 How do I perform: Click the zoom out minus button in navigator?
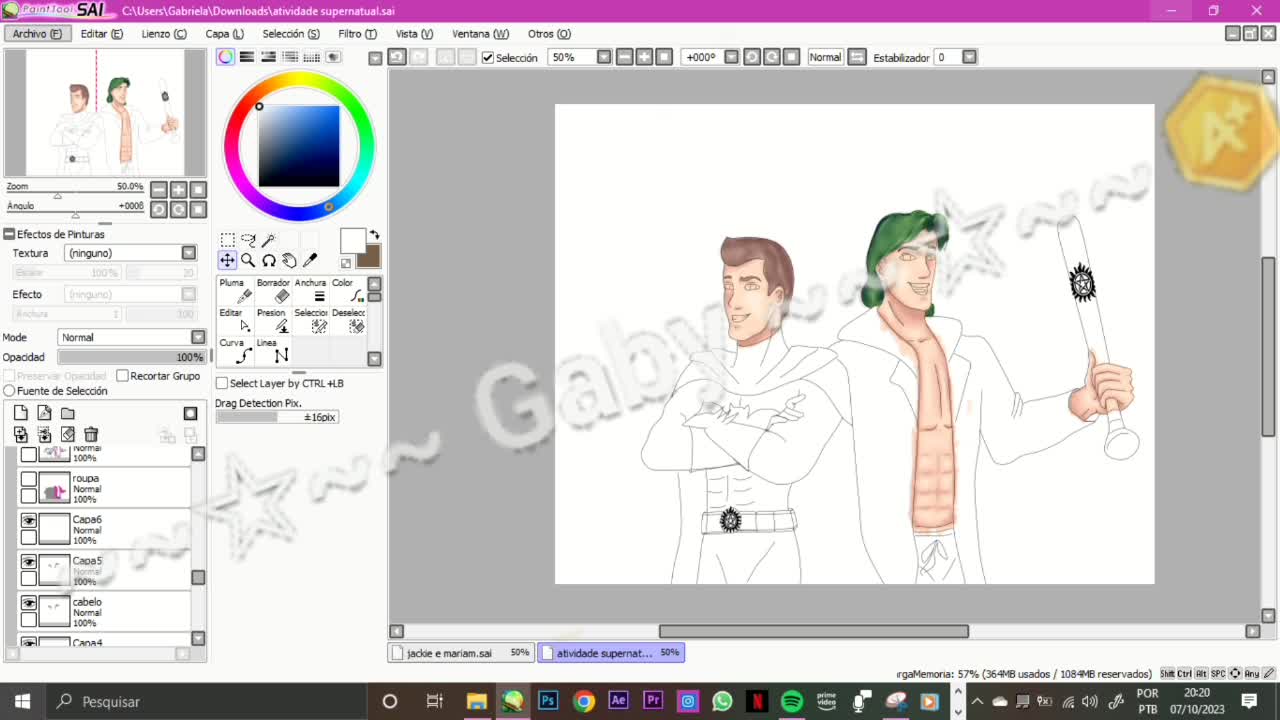click(x=159, y=190)
